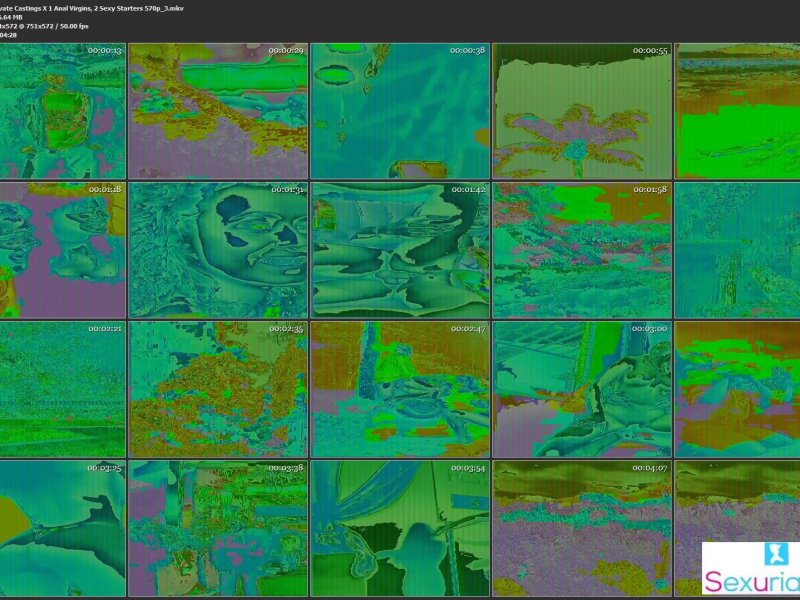800x600 pixels.
Task: Open the frame marked 00:01:42
Action: [400, 250]
